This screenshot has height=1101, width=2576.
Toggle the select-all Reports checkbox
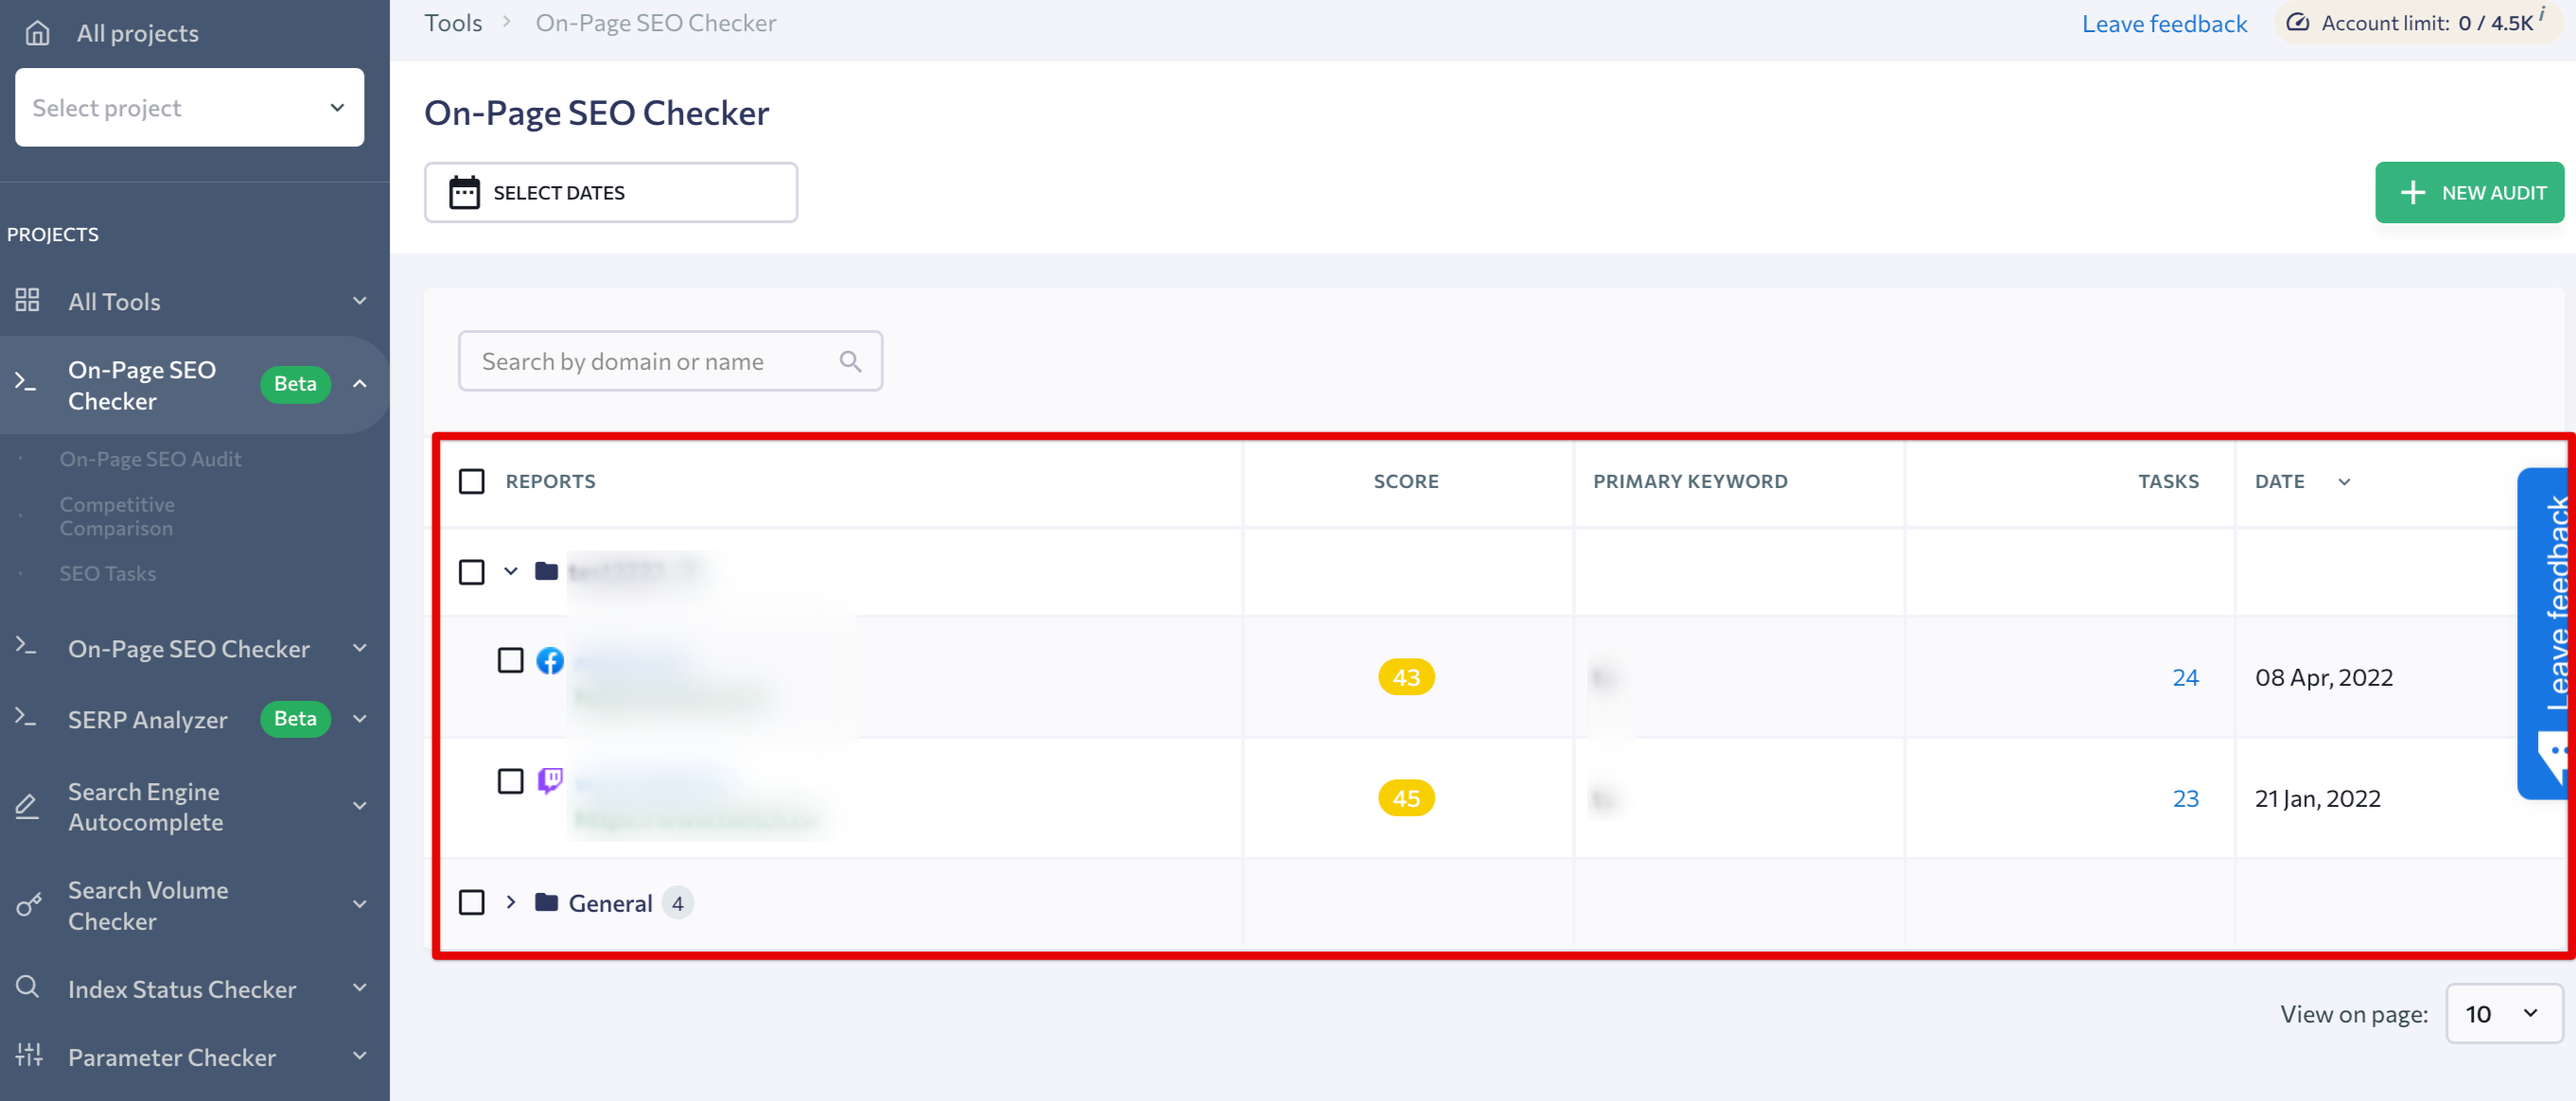[471, 481]
